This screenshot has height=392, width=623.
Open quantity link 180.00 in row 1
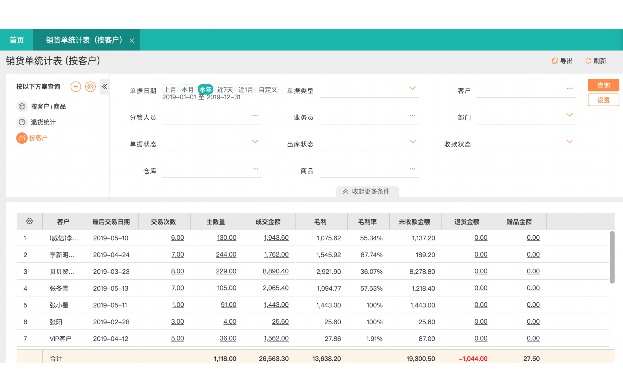[226, 238]
